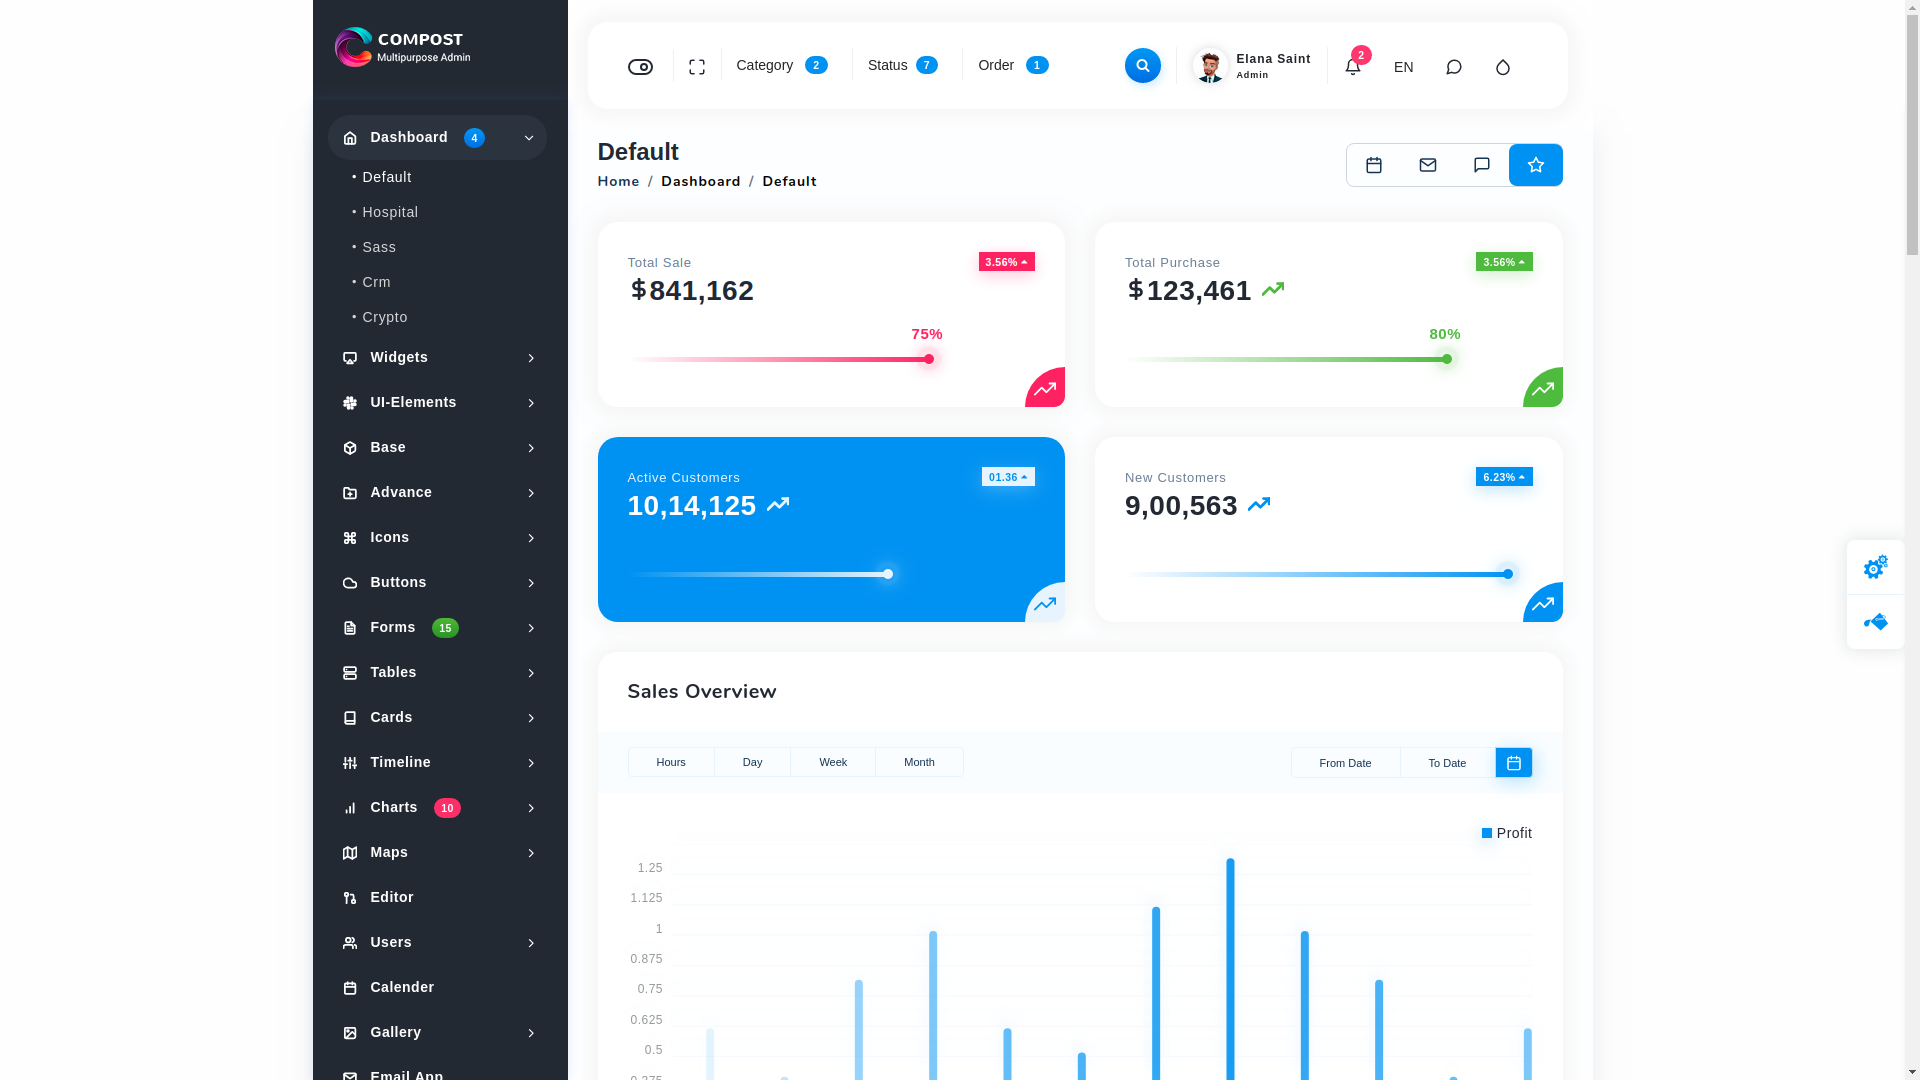The height and width of the screenshot is (1080, 1920).
Task: Click the calendar icon next to To Date
Action: point(1513,763)
